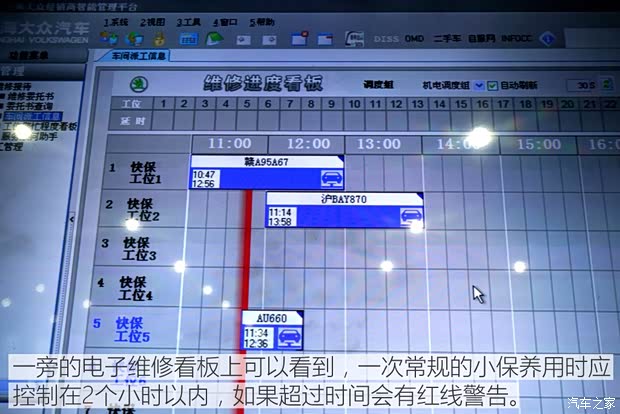
Task: Click the users-and-globe toolbar icon
Action: (x=109, y=39)
